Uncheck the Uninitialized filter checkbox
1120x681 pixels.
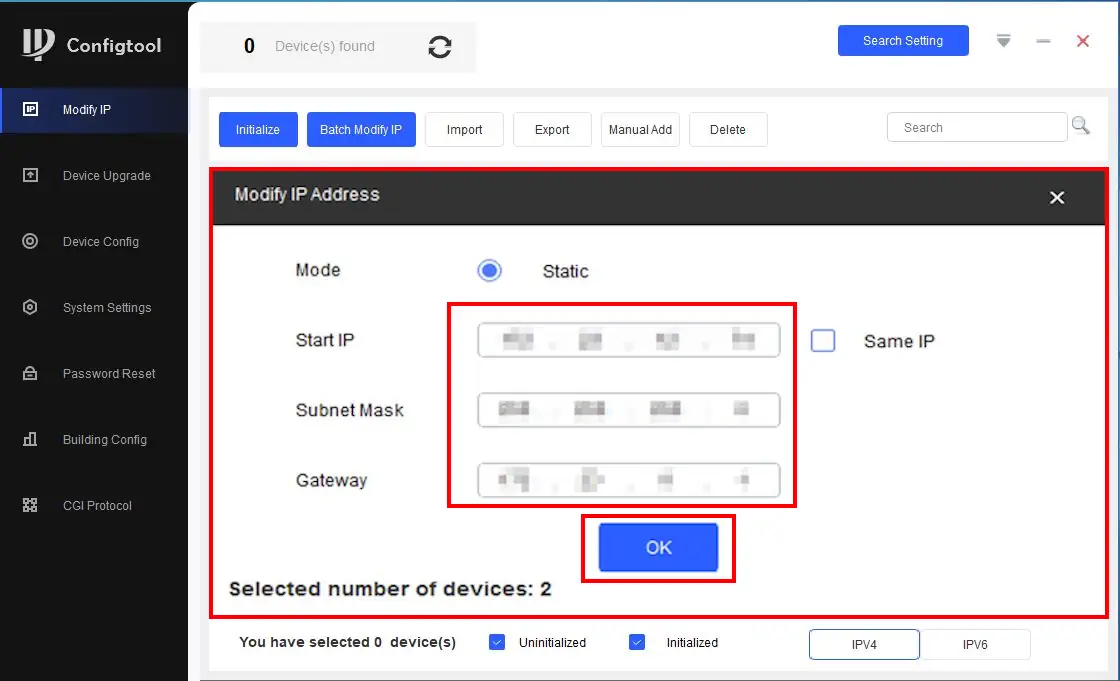[x=497, y=643]
